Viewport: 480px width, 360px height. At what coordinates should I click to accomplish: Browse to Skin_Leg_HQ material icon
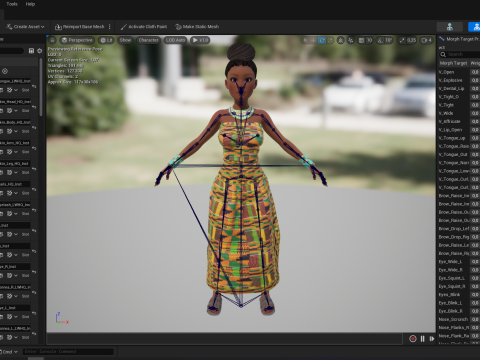pyautogui.click(x=10, y=173)
